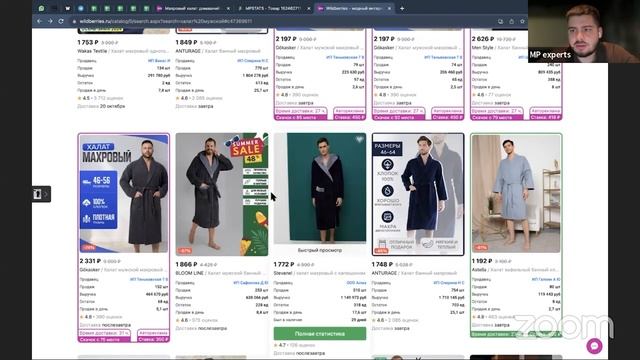
Task: Open the Gökasker 2 331 ₽ product title
Action: point(123,270)
